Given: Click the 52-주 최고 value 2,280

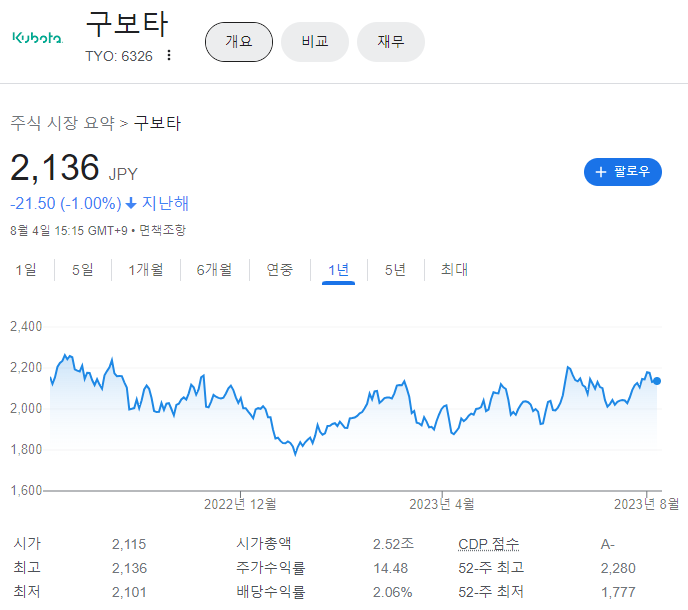Looking at the screenshot, I should (618, 568).
